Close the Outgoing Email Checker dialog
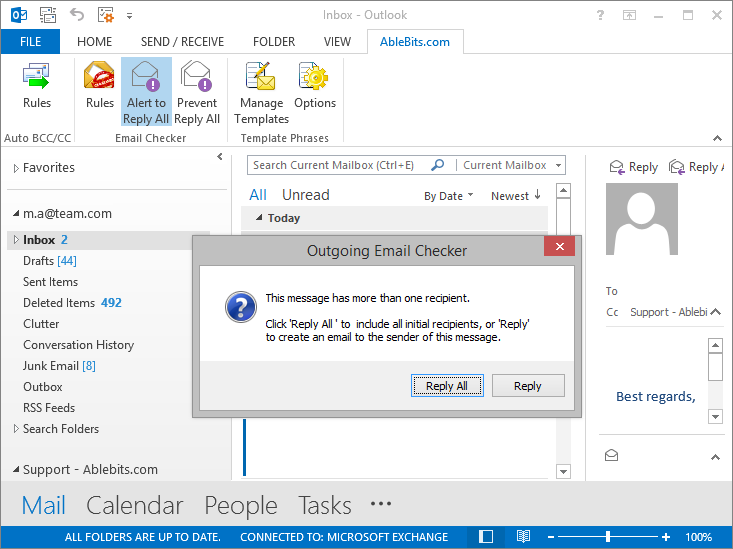The width and height of the screenshot is (733, 549). [x=559, y=246]
